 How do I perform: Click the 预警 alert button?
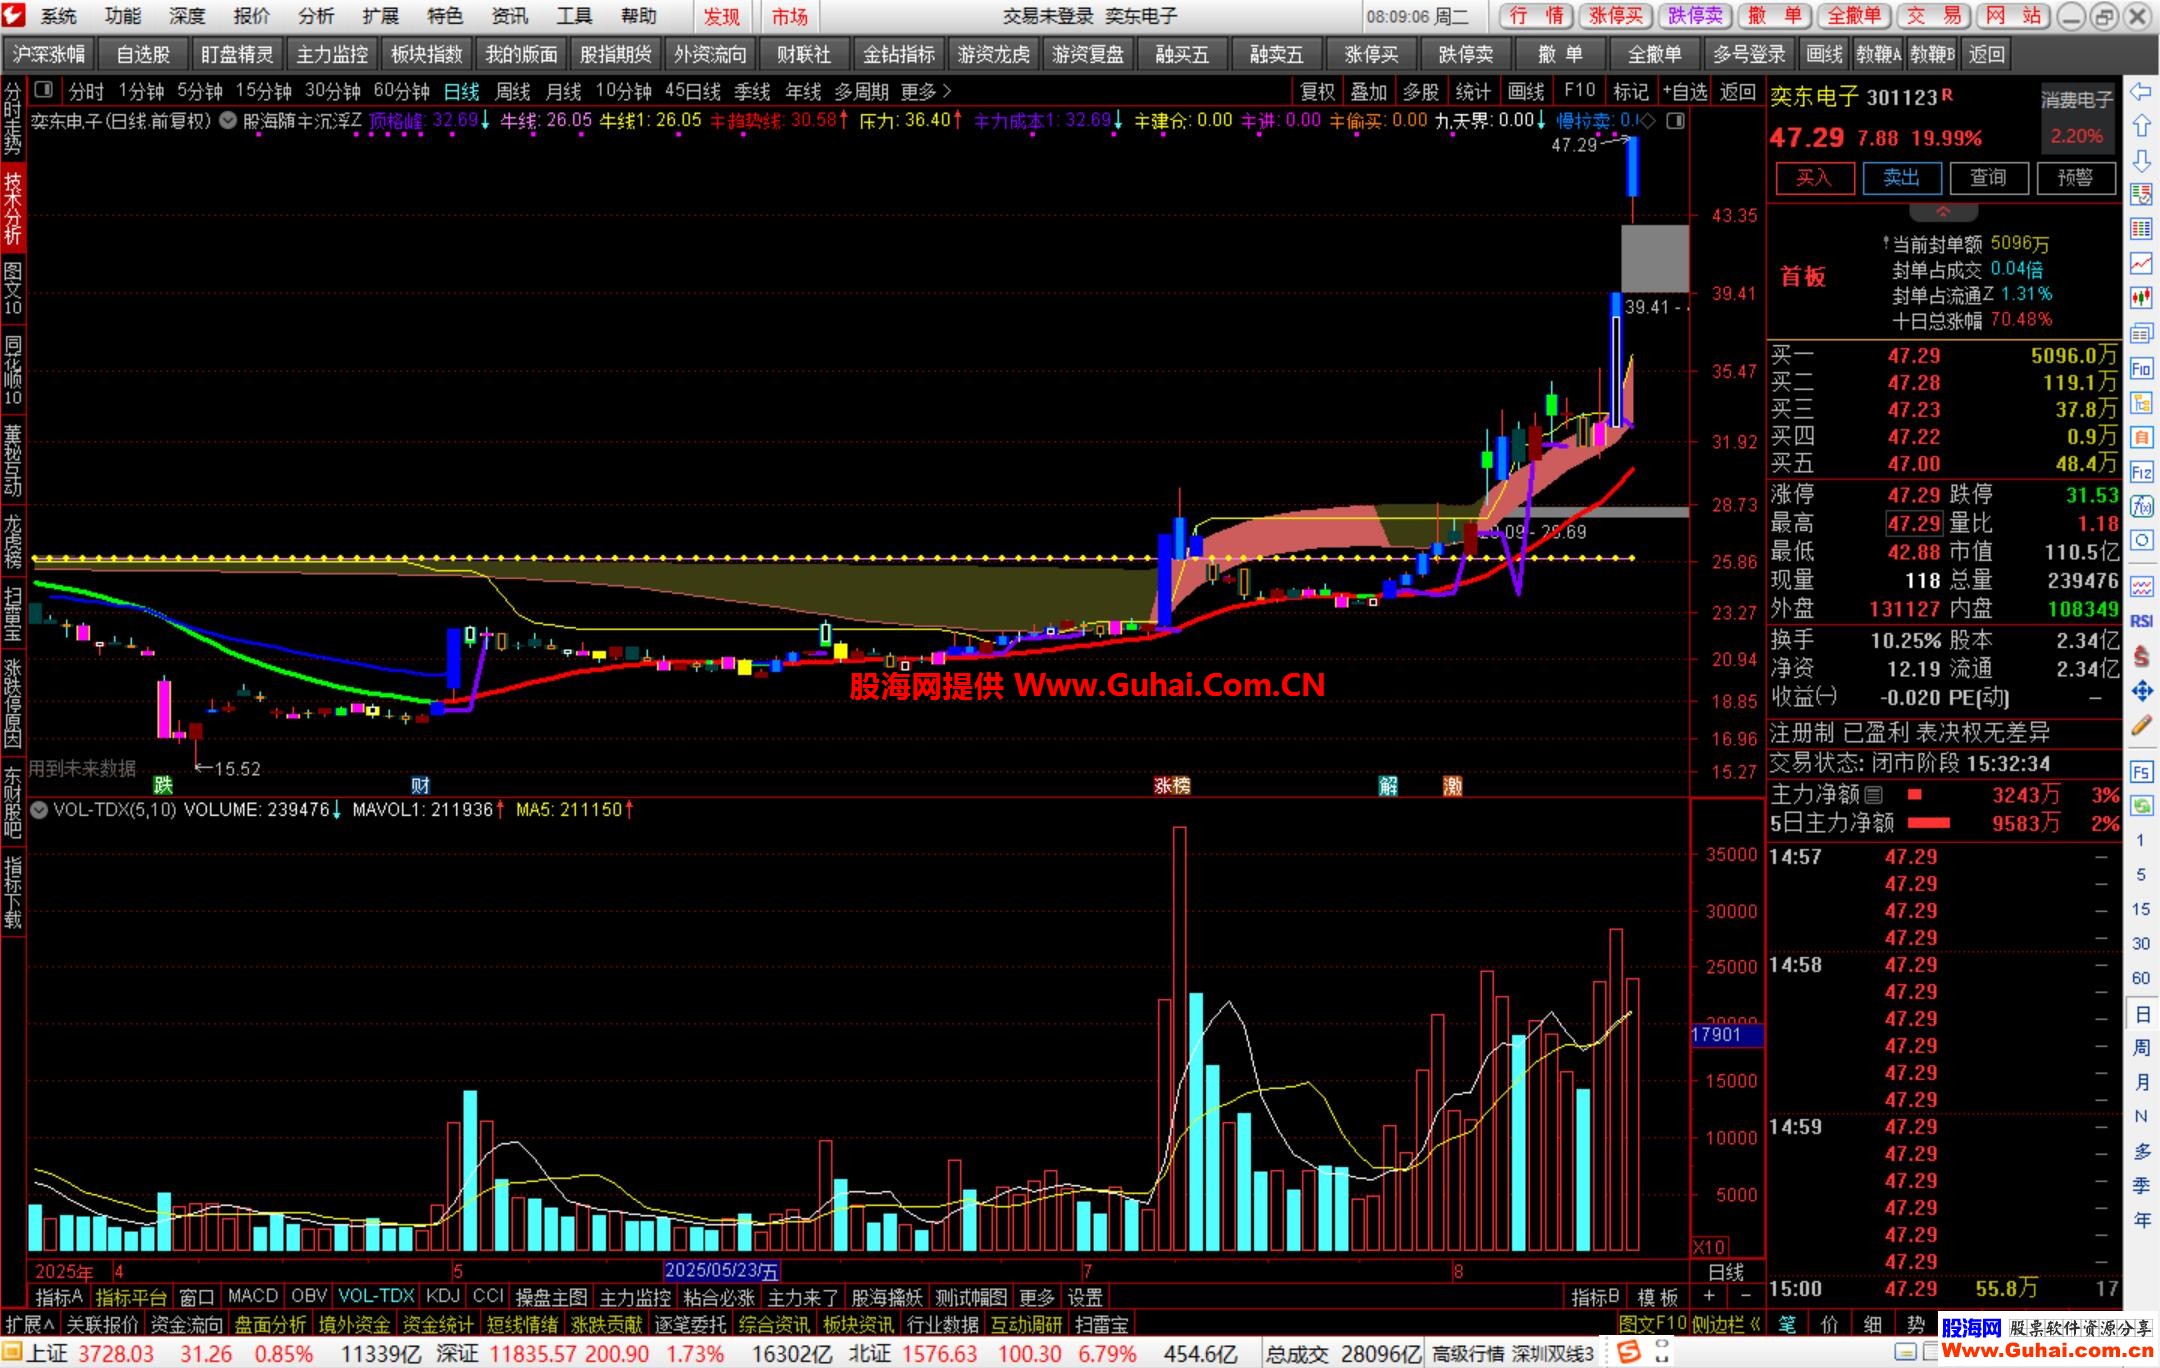pos(2075,178)
